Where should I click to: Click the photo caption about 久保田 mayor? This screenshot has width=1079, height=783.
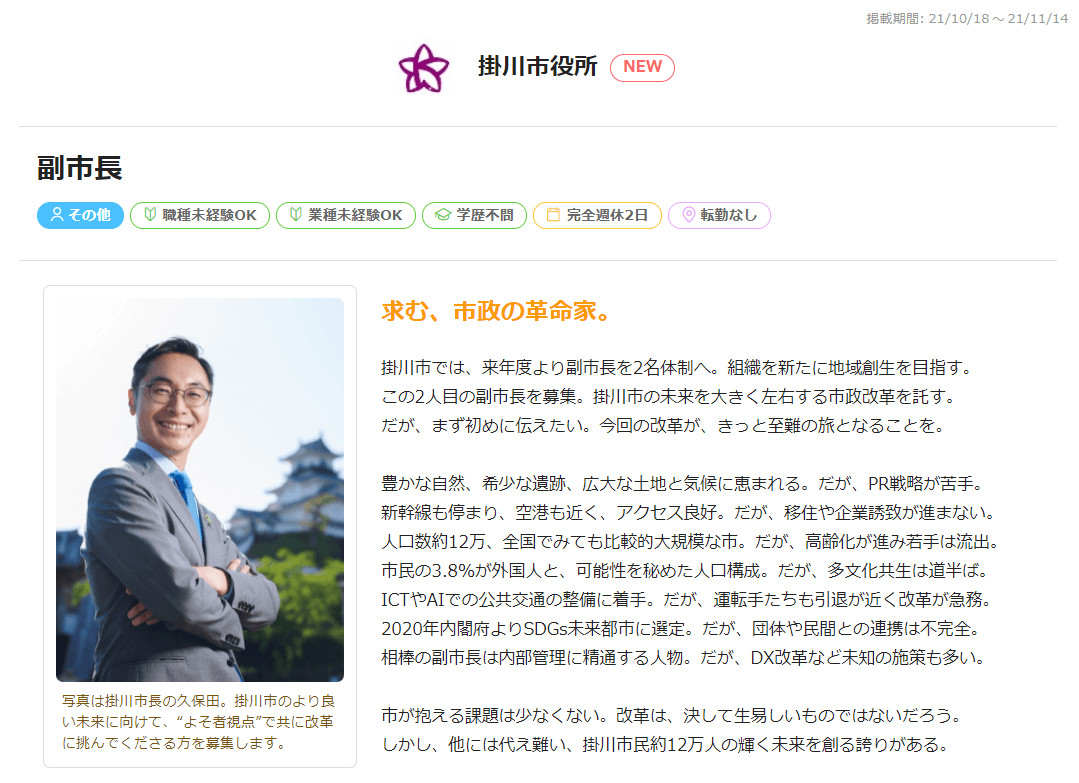tap(198, 722)
